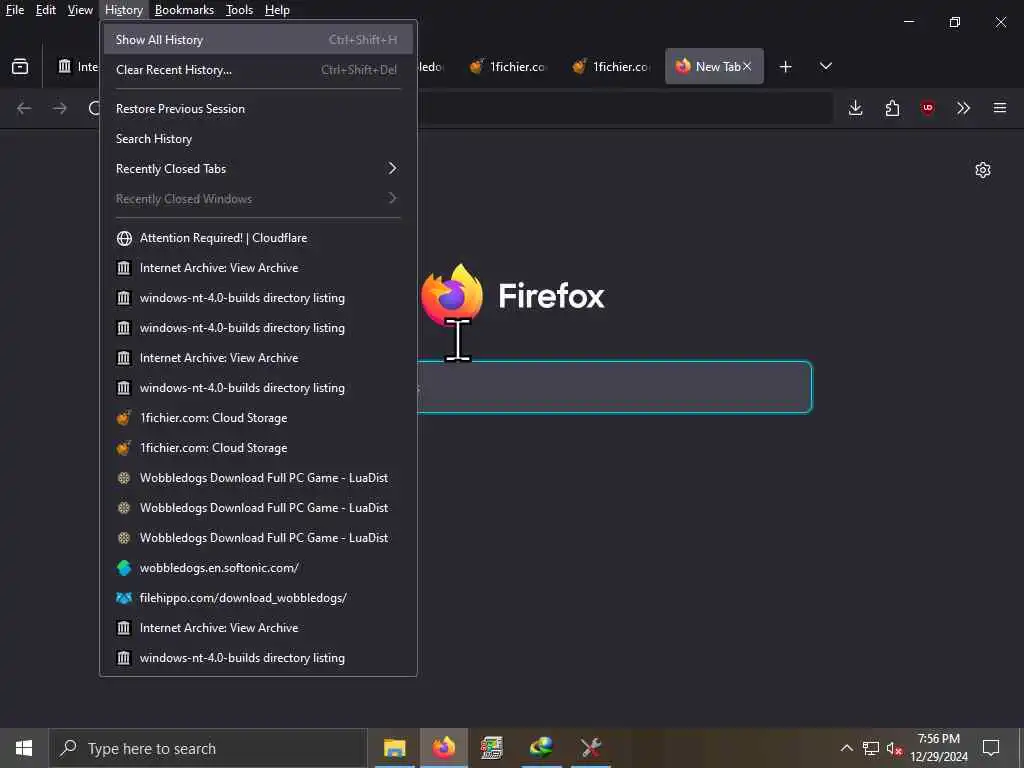Open the Firefox View icon
The image size is (1024, 768).
tap(20, 66)
